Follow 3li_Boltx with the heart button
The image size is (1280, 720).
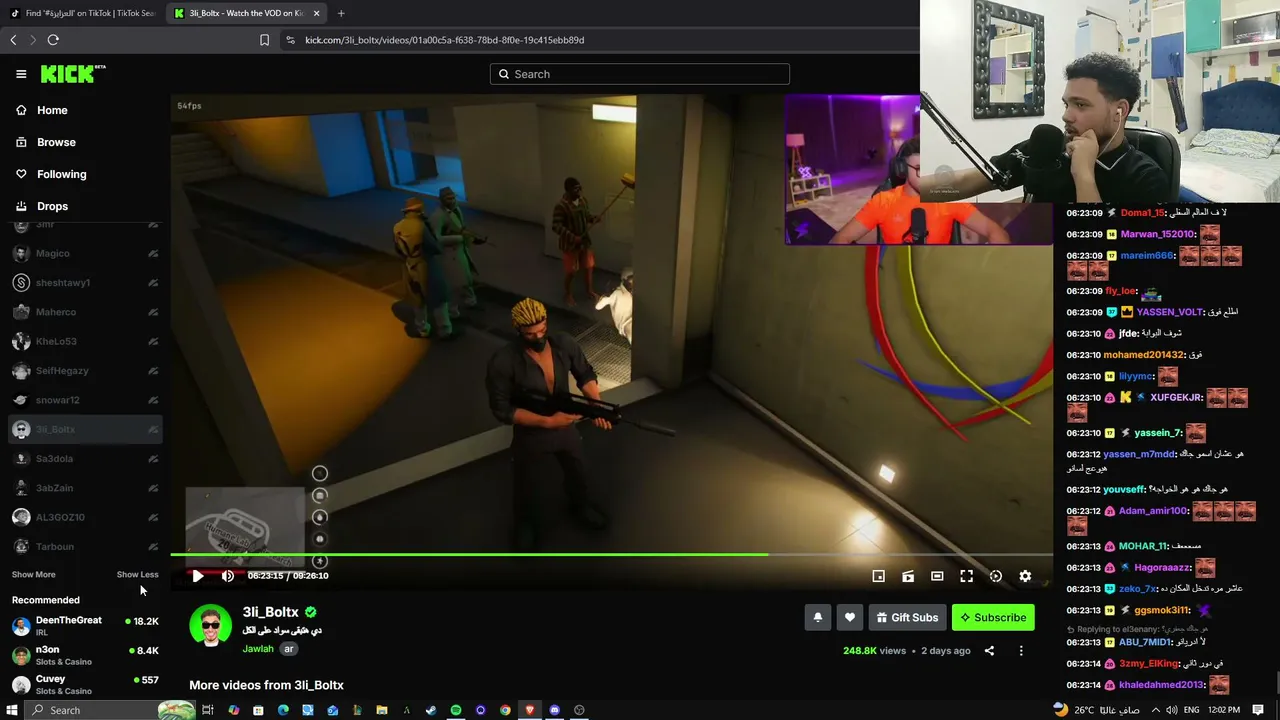(850, 618)
